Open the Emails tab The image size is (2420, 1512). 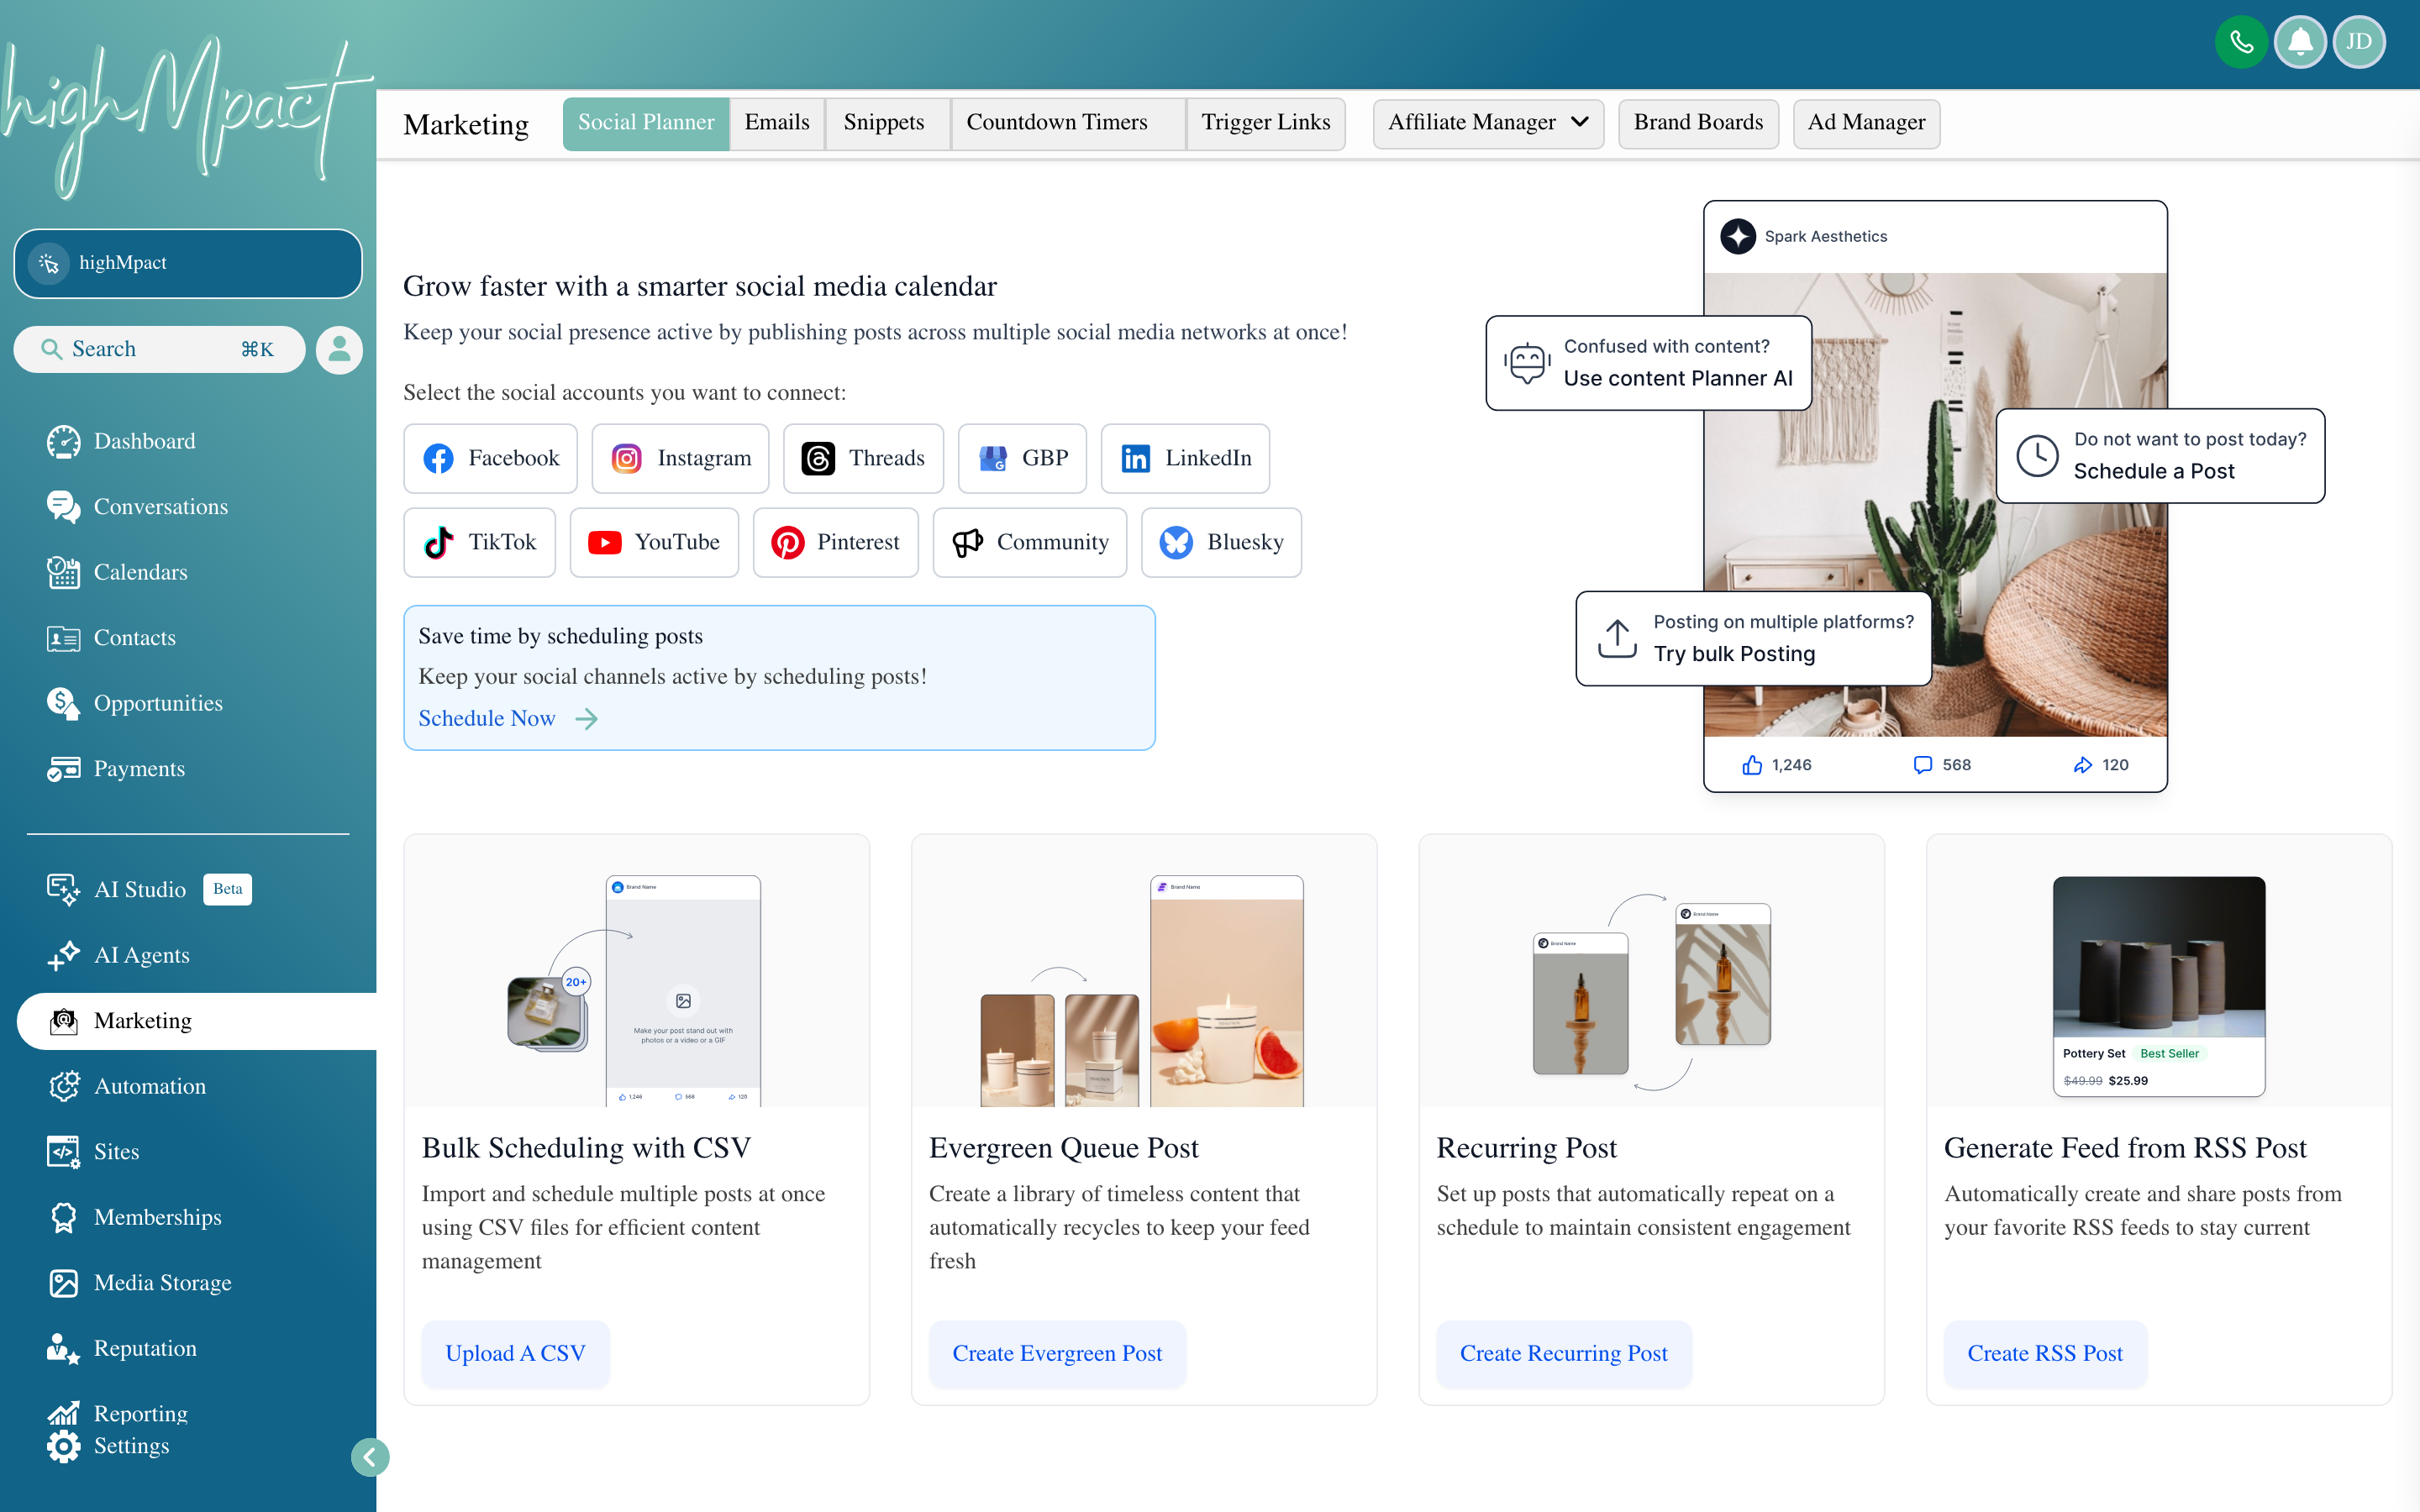click(777, 123)
